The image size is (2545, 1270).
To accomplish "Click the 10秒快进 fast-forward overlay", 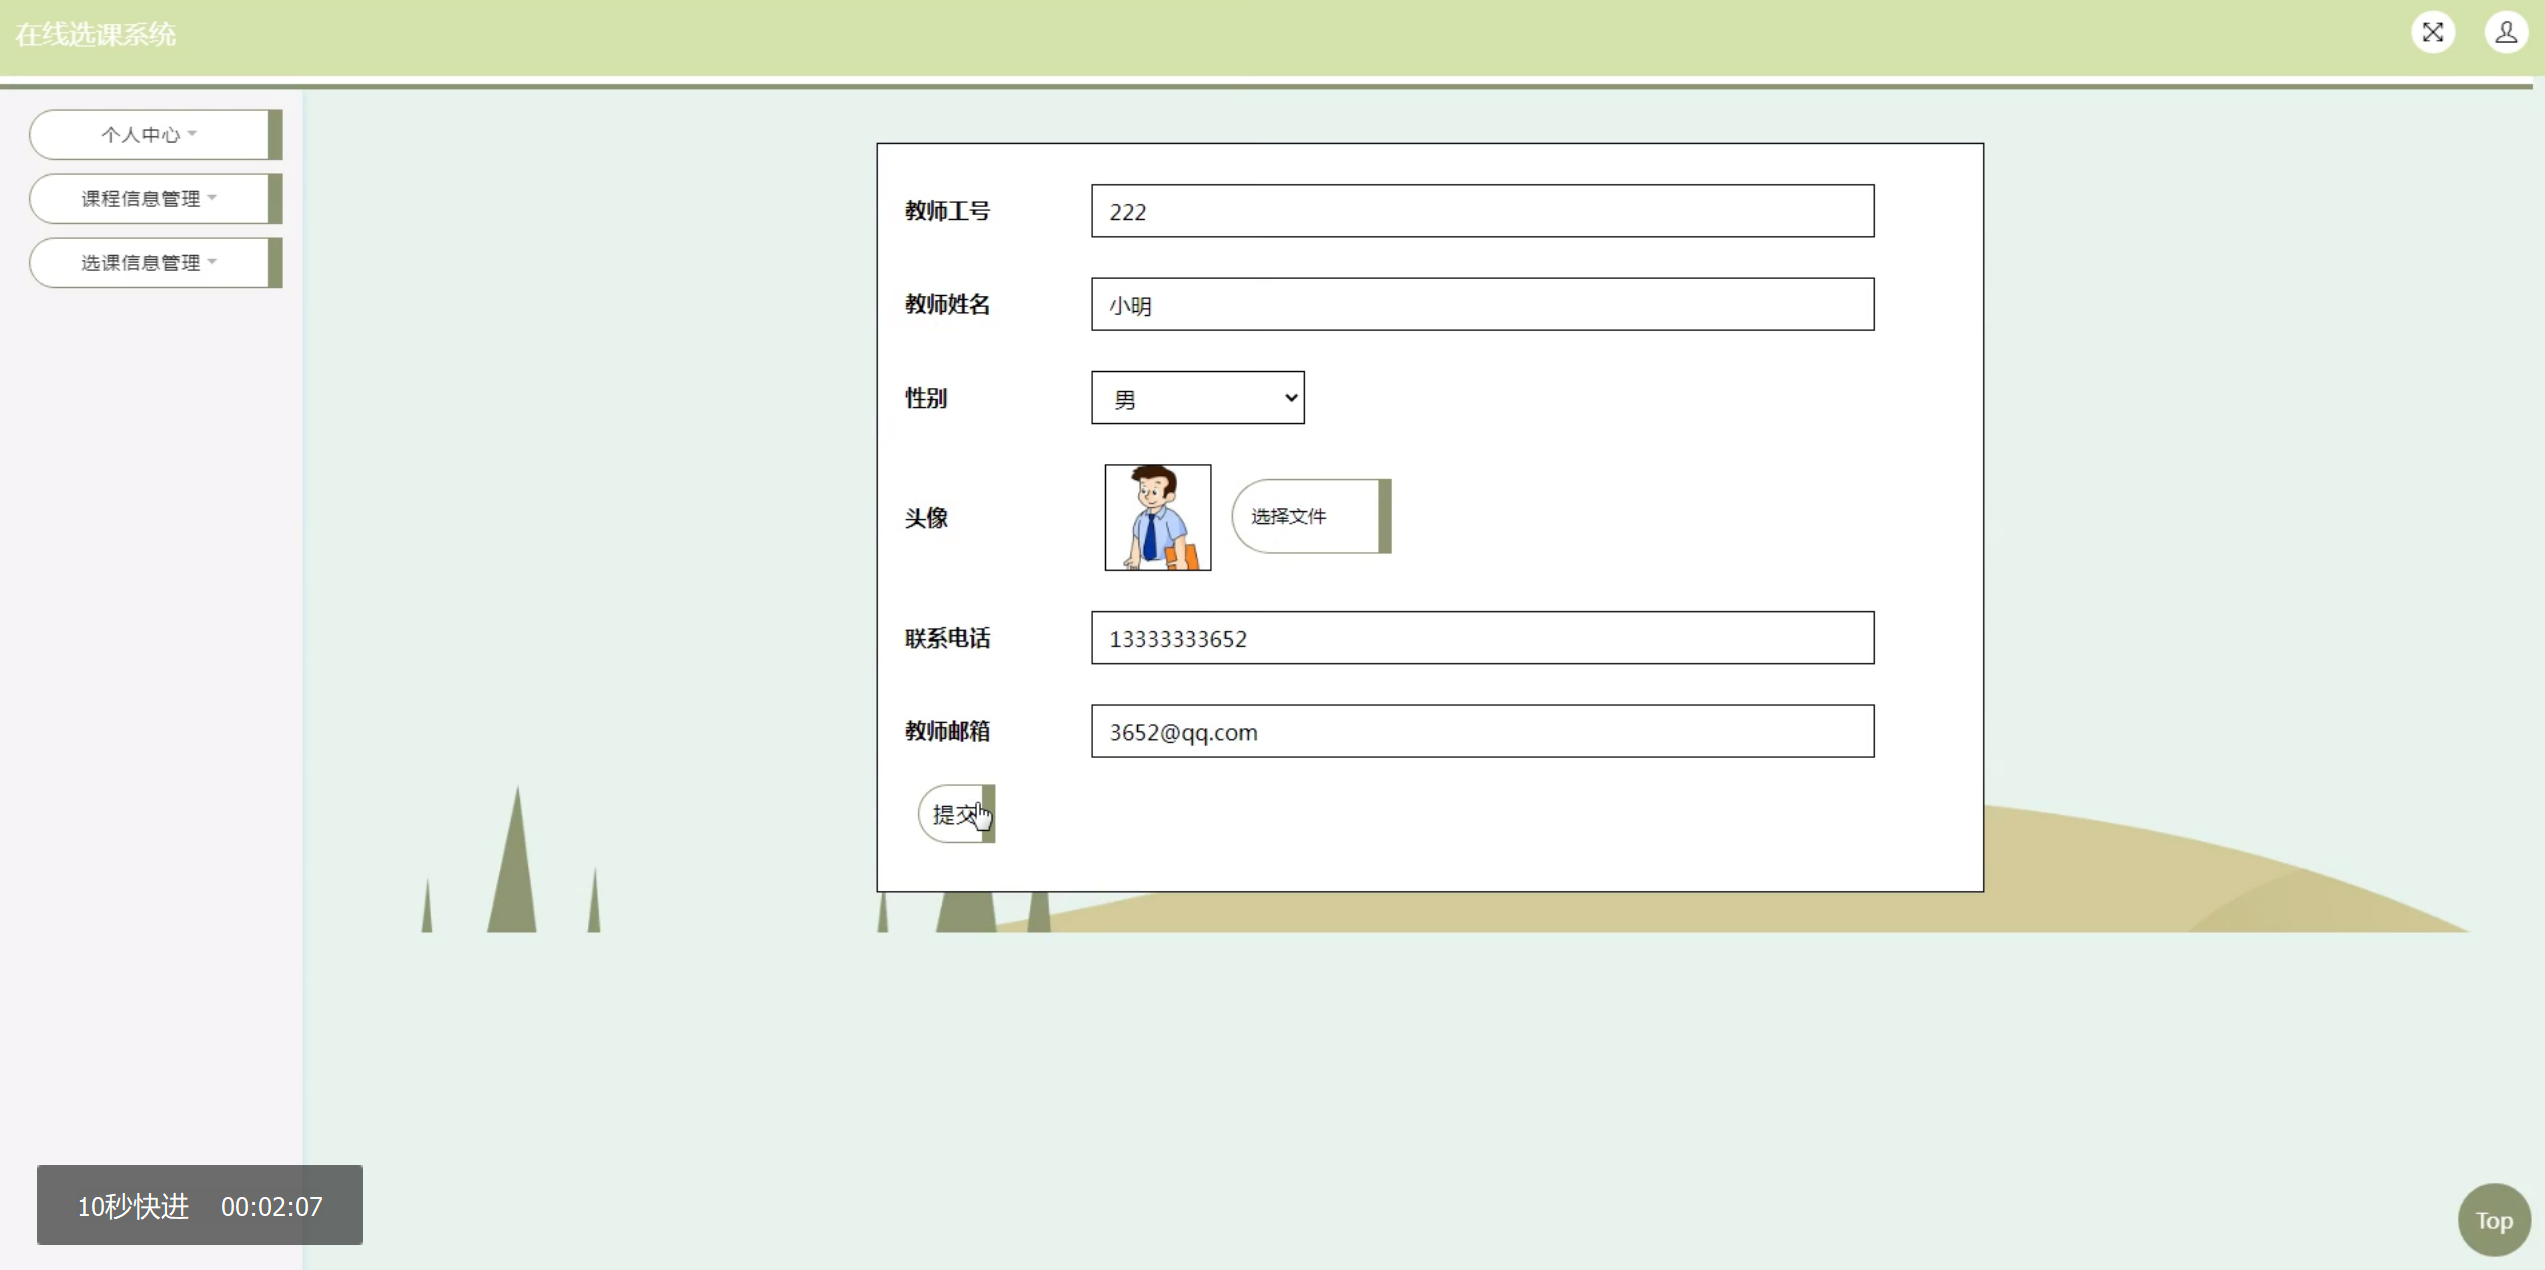I will tap(133, 1206).
